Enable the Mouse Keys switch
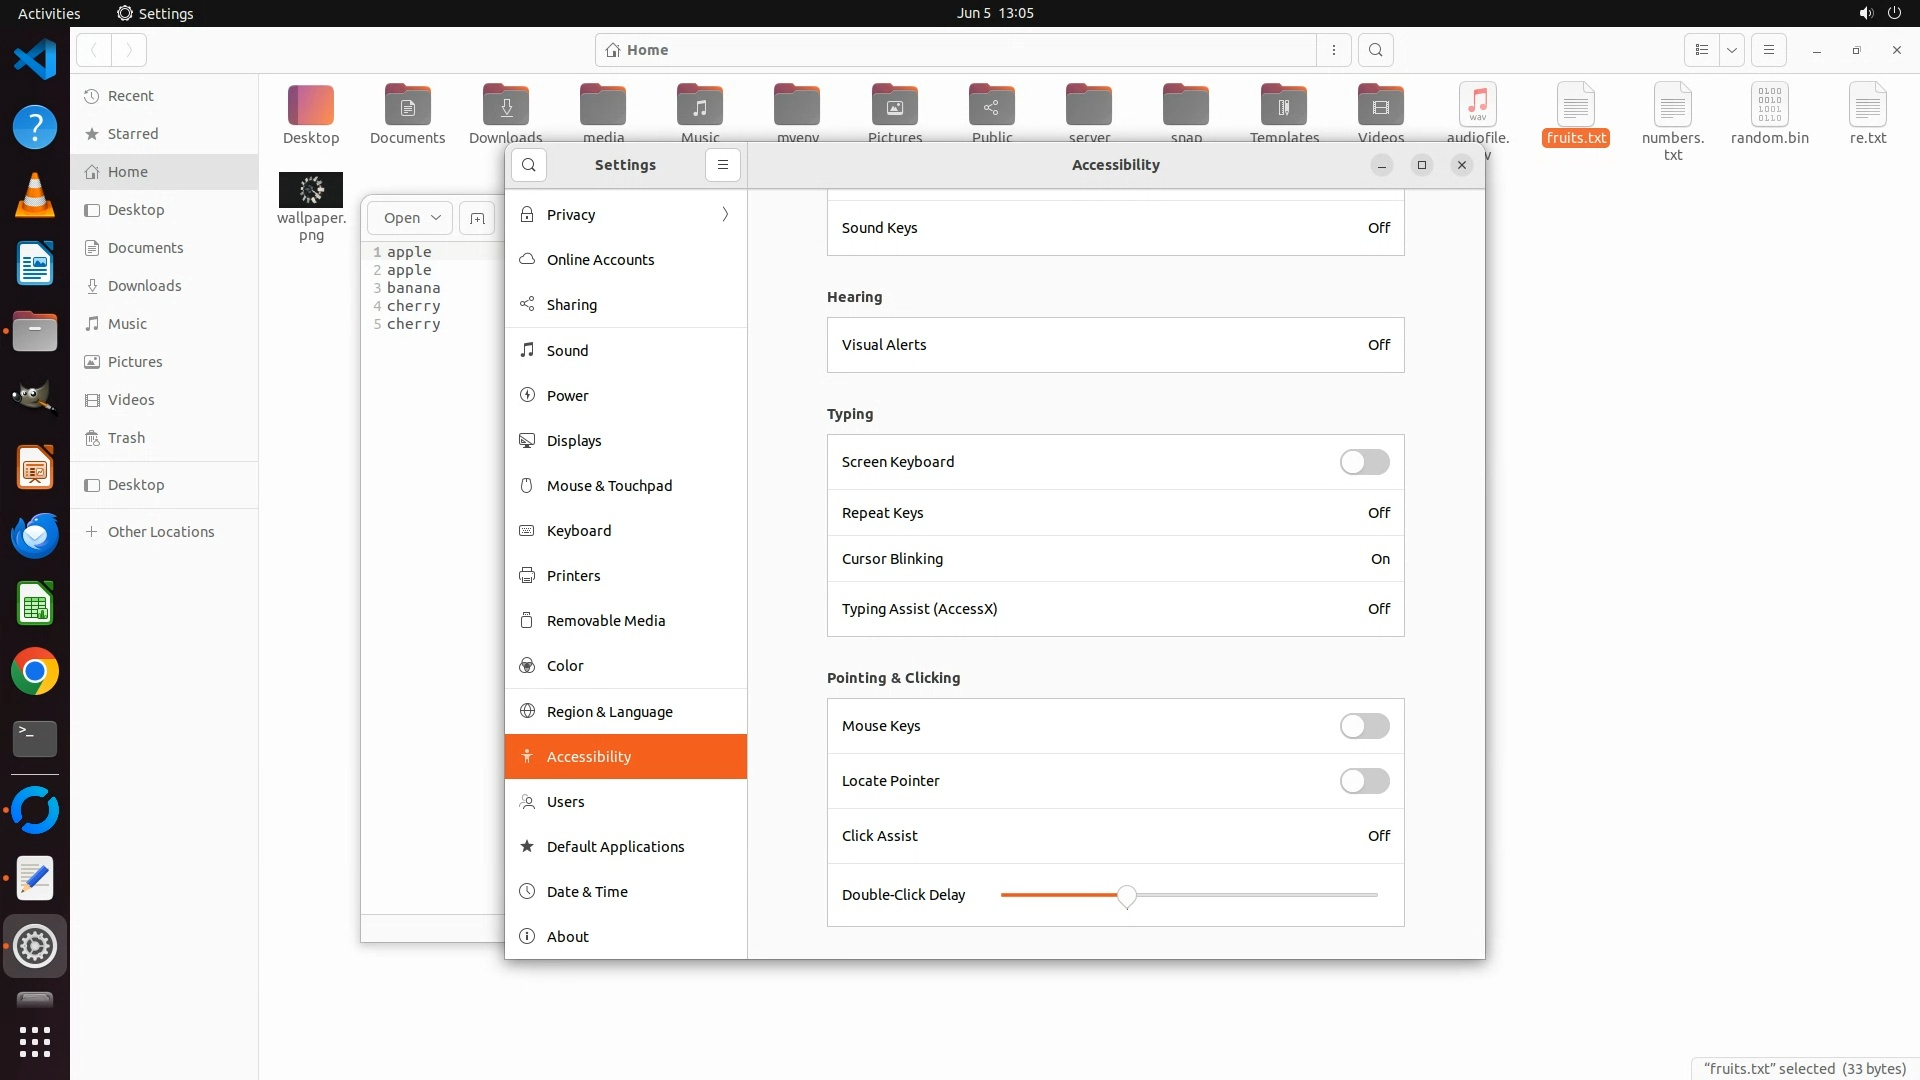Viewport: 1920px width, 1080px height. [x=1364, y=726]
